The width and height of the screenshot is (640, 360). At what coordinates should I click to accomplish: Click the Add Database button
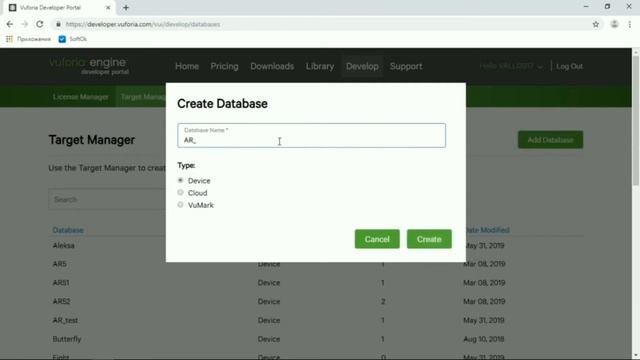(550, 140)
